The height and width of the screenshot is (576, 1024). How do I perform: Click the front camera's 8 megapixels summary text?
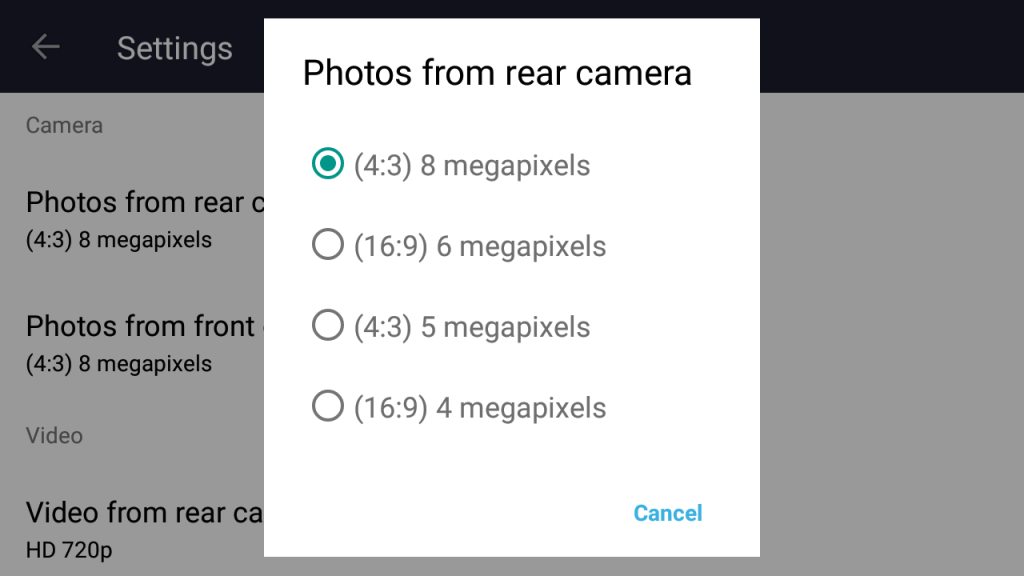click(x=119, y=364)
